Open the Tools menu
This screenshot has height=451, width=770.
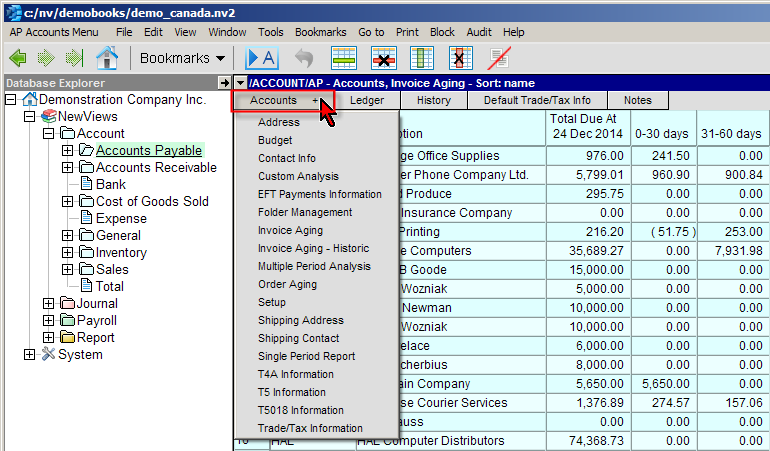coord(270,32)
